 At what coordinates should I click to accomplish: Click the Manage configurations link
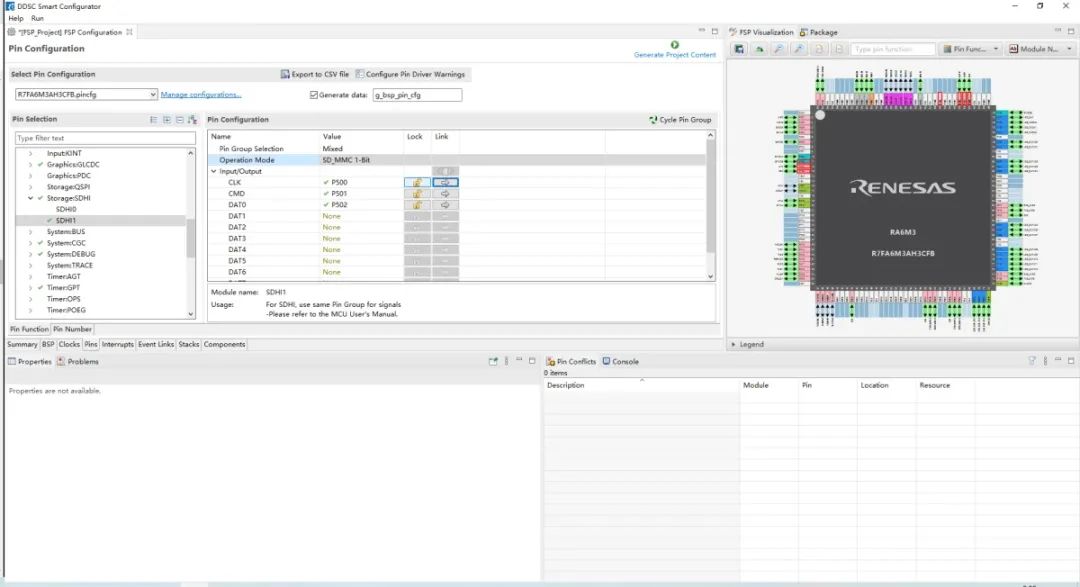(201, 94)
